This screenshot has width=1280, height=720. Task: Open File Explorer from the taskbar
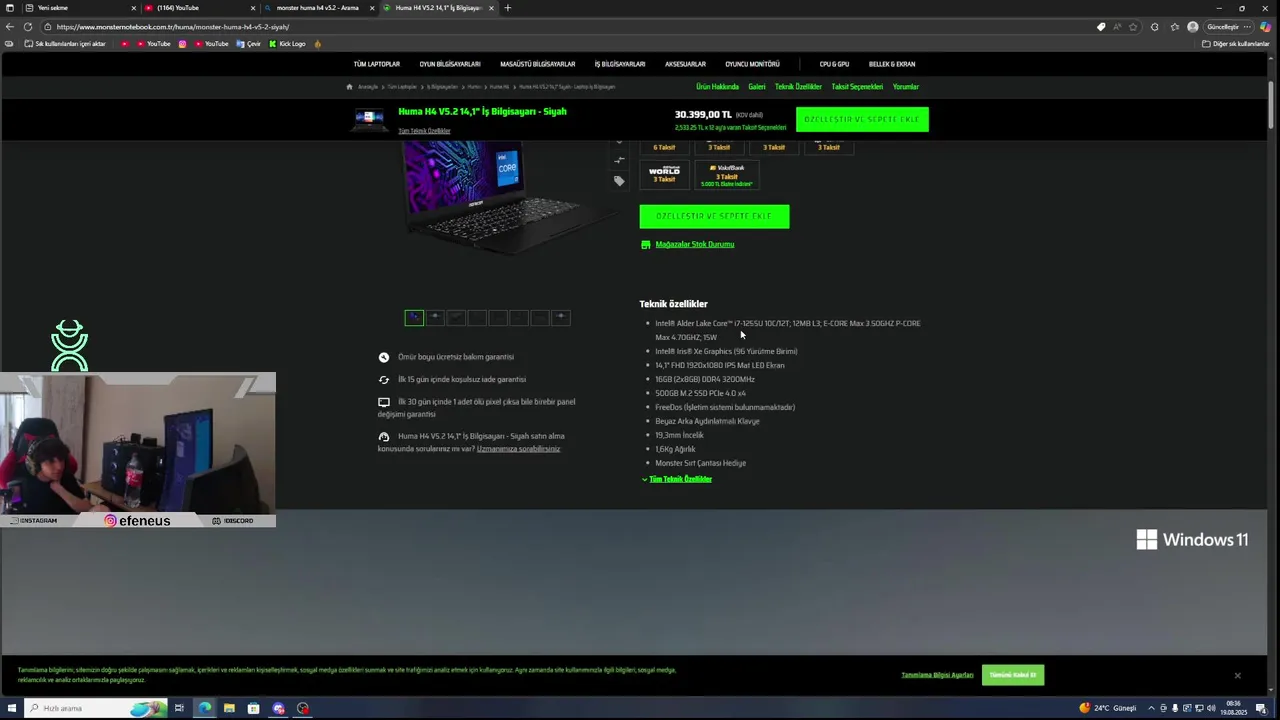(229, 708)
